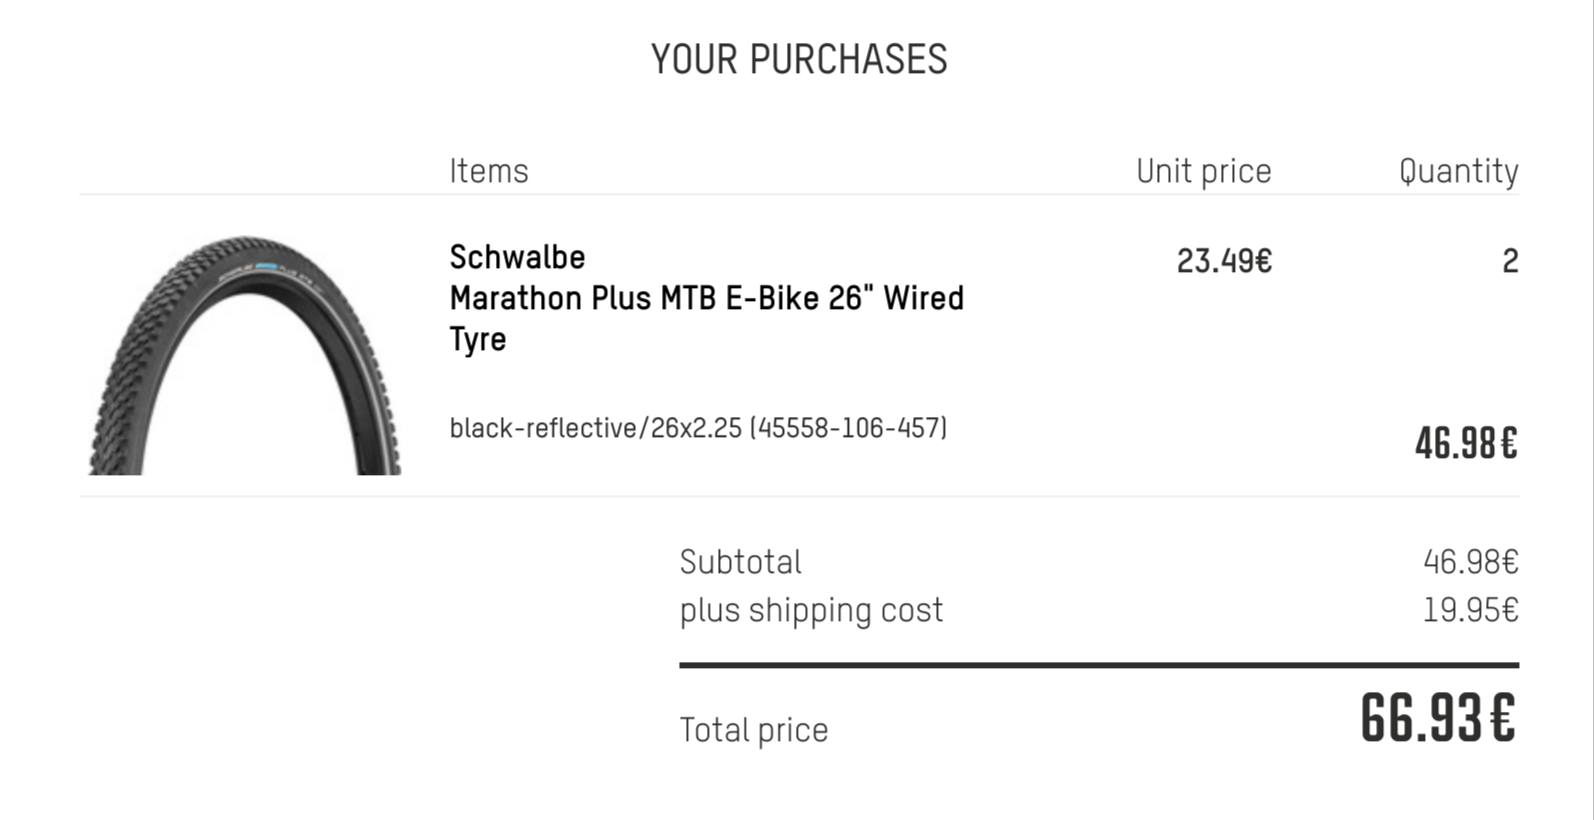1594x820 pixels.
Task: Select the Total price label
Action: coord(754,730)
